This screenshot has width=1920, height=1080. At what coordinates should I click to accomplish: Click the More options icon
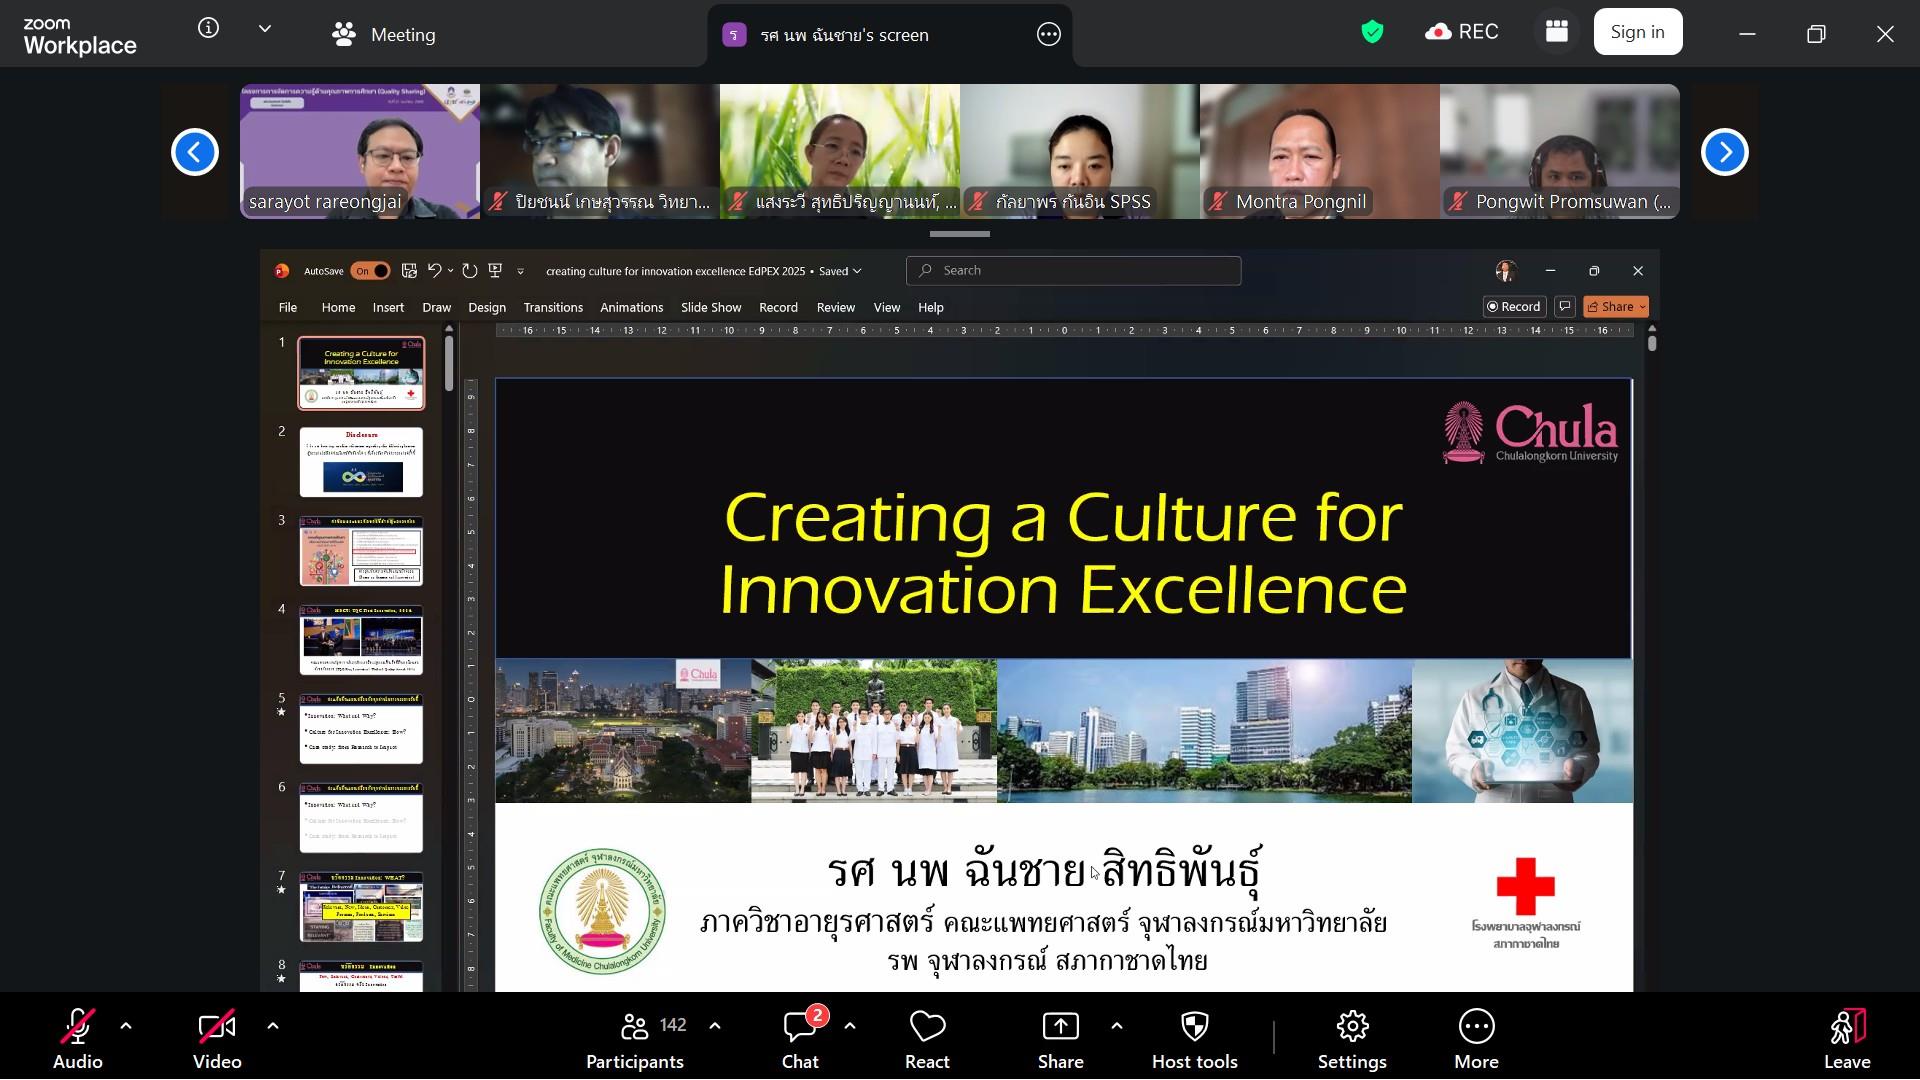(x=1476, y=1040)
